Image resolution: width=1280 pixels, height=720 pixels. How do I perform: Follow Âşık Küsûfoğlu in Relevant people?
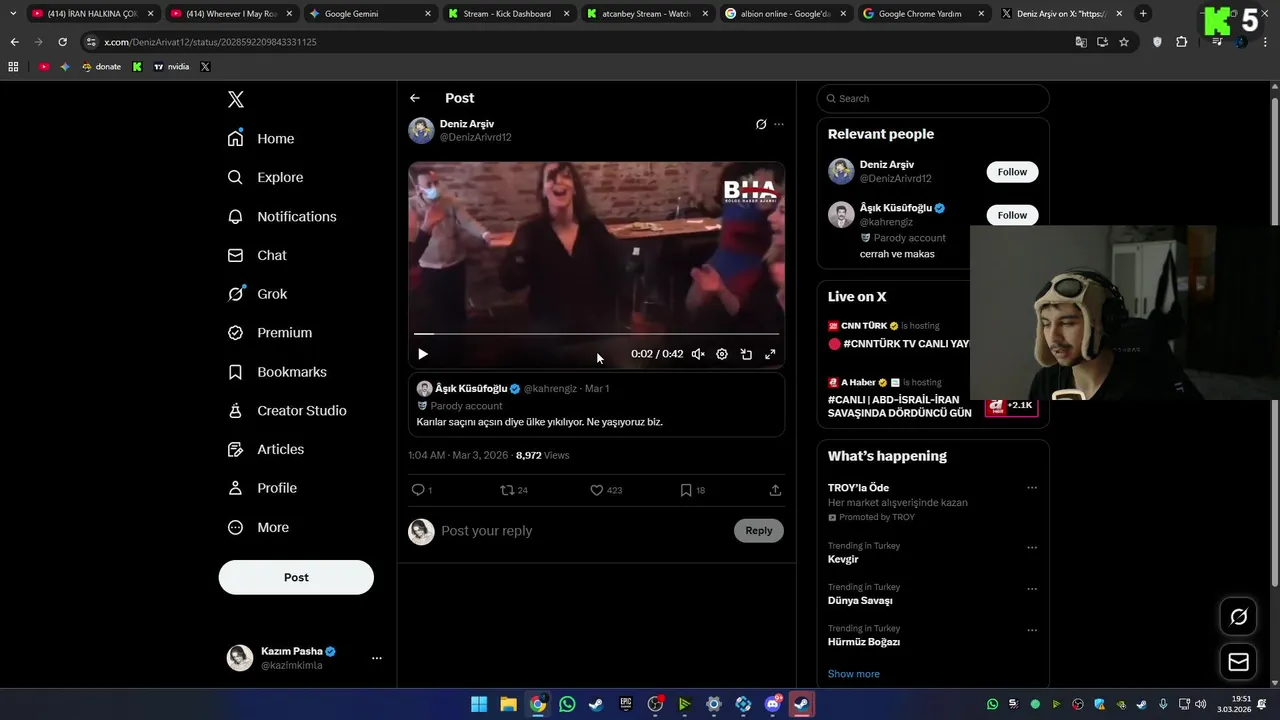click(x=1012, y=215)
